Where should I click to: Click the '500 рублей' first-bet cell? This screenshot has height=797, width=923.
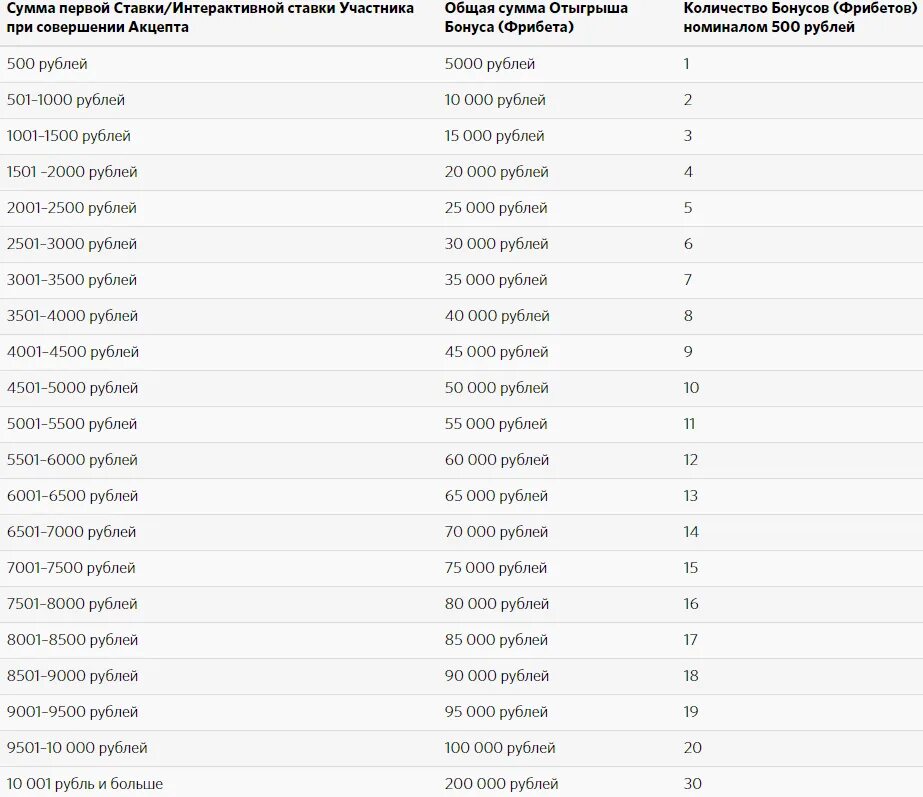pos(218,64)
